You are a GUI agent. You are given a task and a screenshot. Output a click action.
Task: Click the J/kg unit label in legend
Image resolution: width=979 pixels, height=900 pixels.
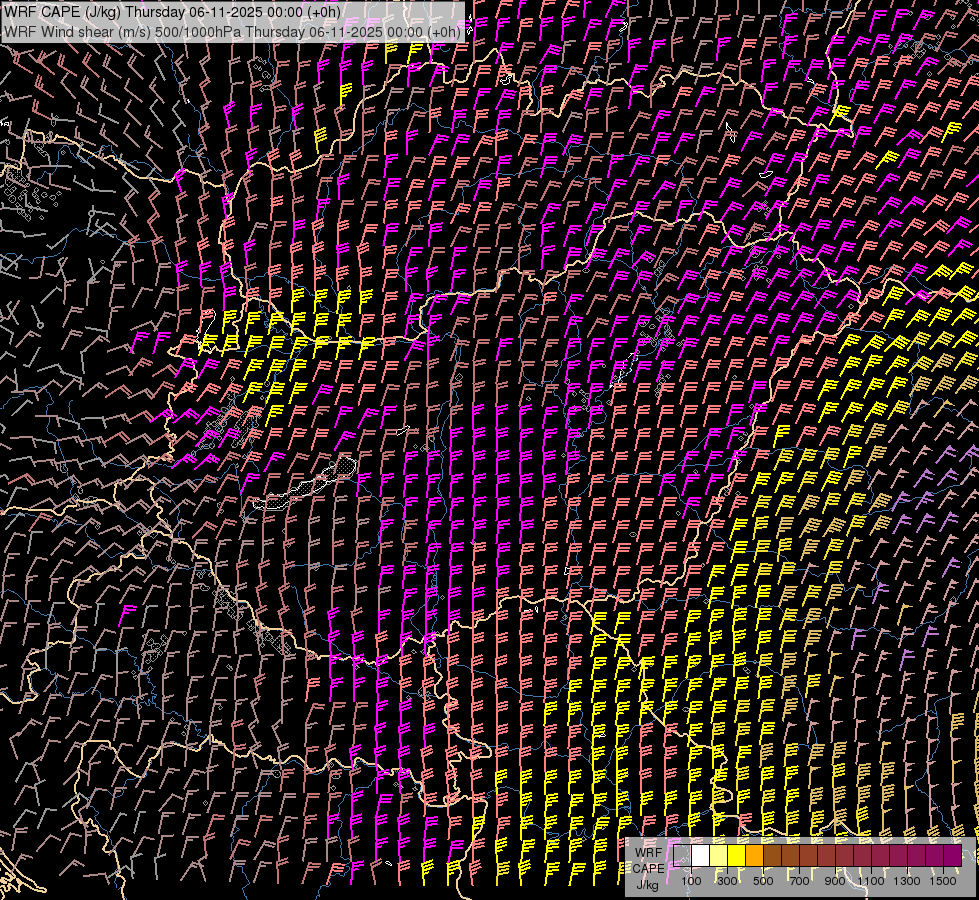point(647,884)
